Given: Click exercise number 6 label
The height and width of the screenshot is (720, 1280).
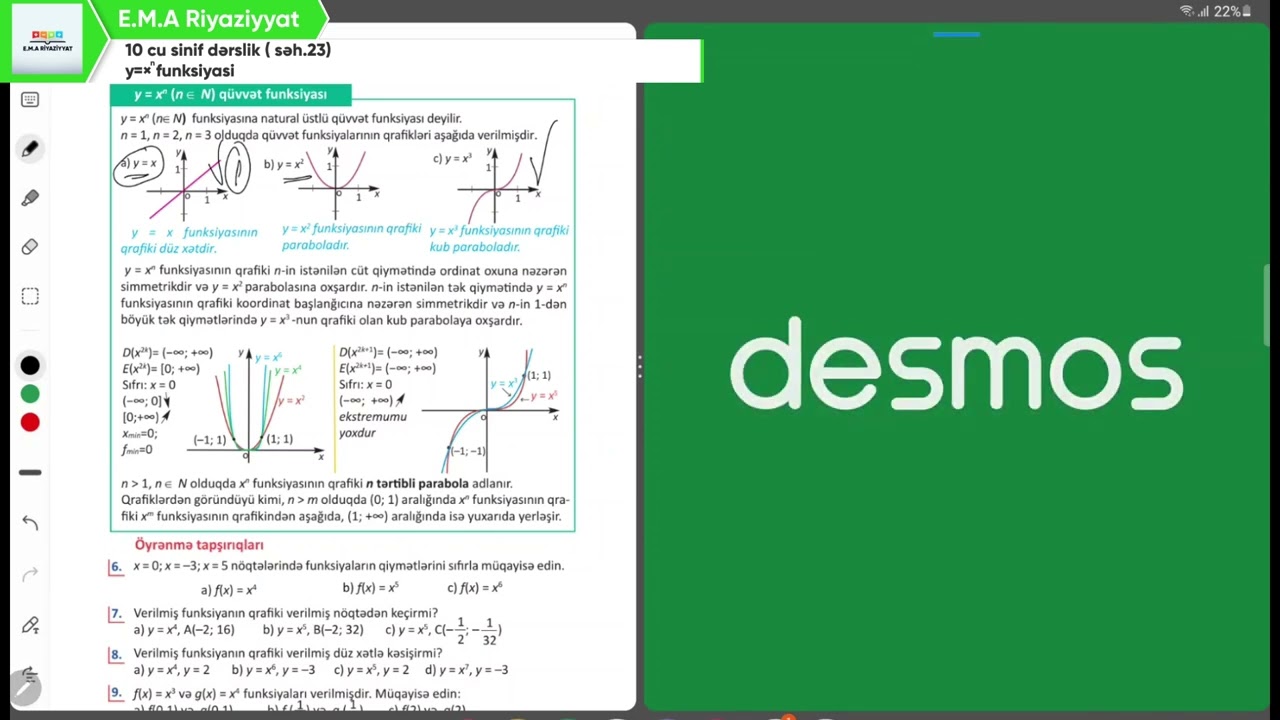Looking at the screenshot, I should pyautogui.click(x=115, y=566).
